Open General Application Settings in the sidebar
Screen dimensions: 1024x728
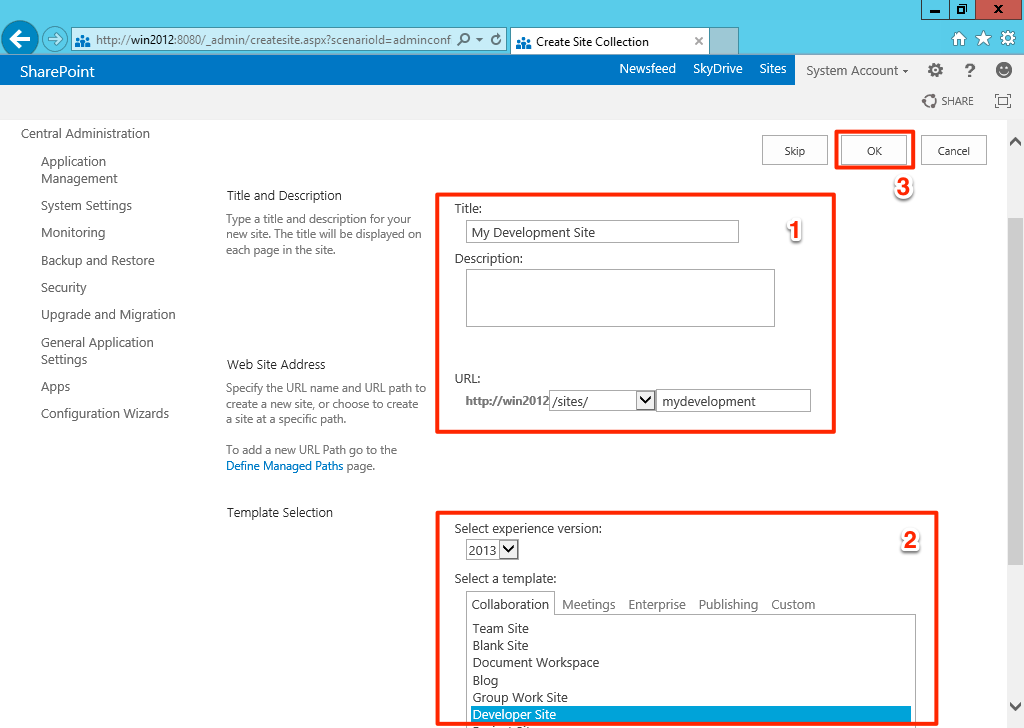pos(97,351)
